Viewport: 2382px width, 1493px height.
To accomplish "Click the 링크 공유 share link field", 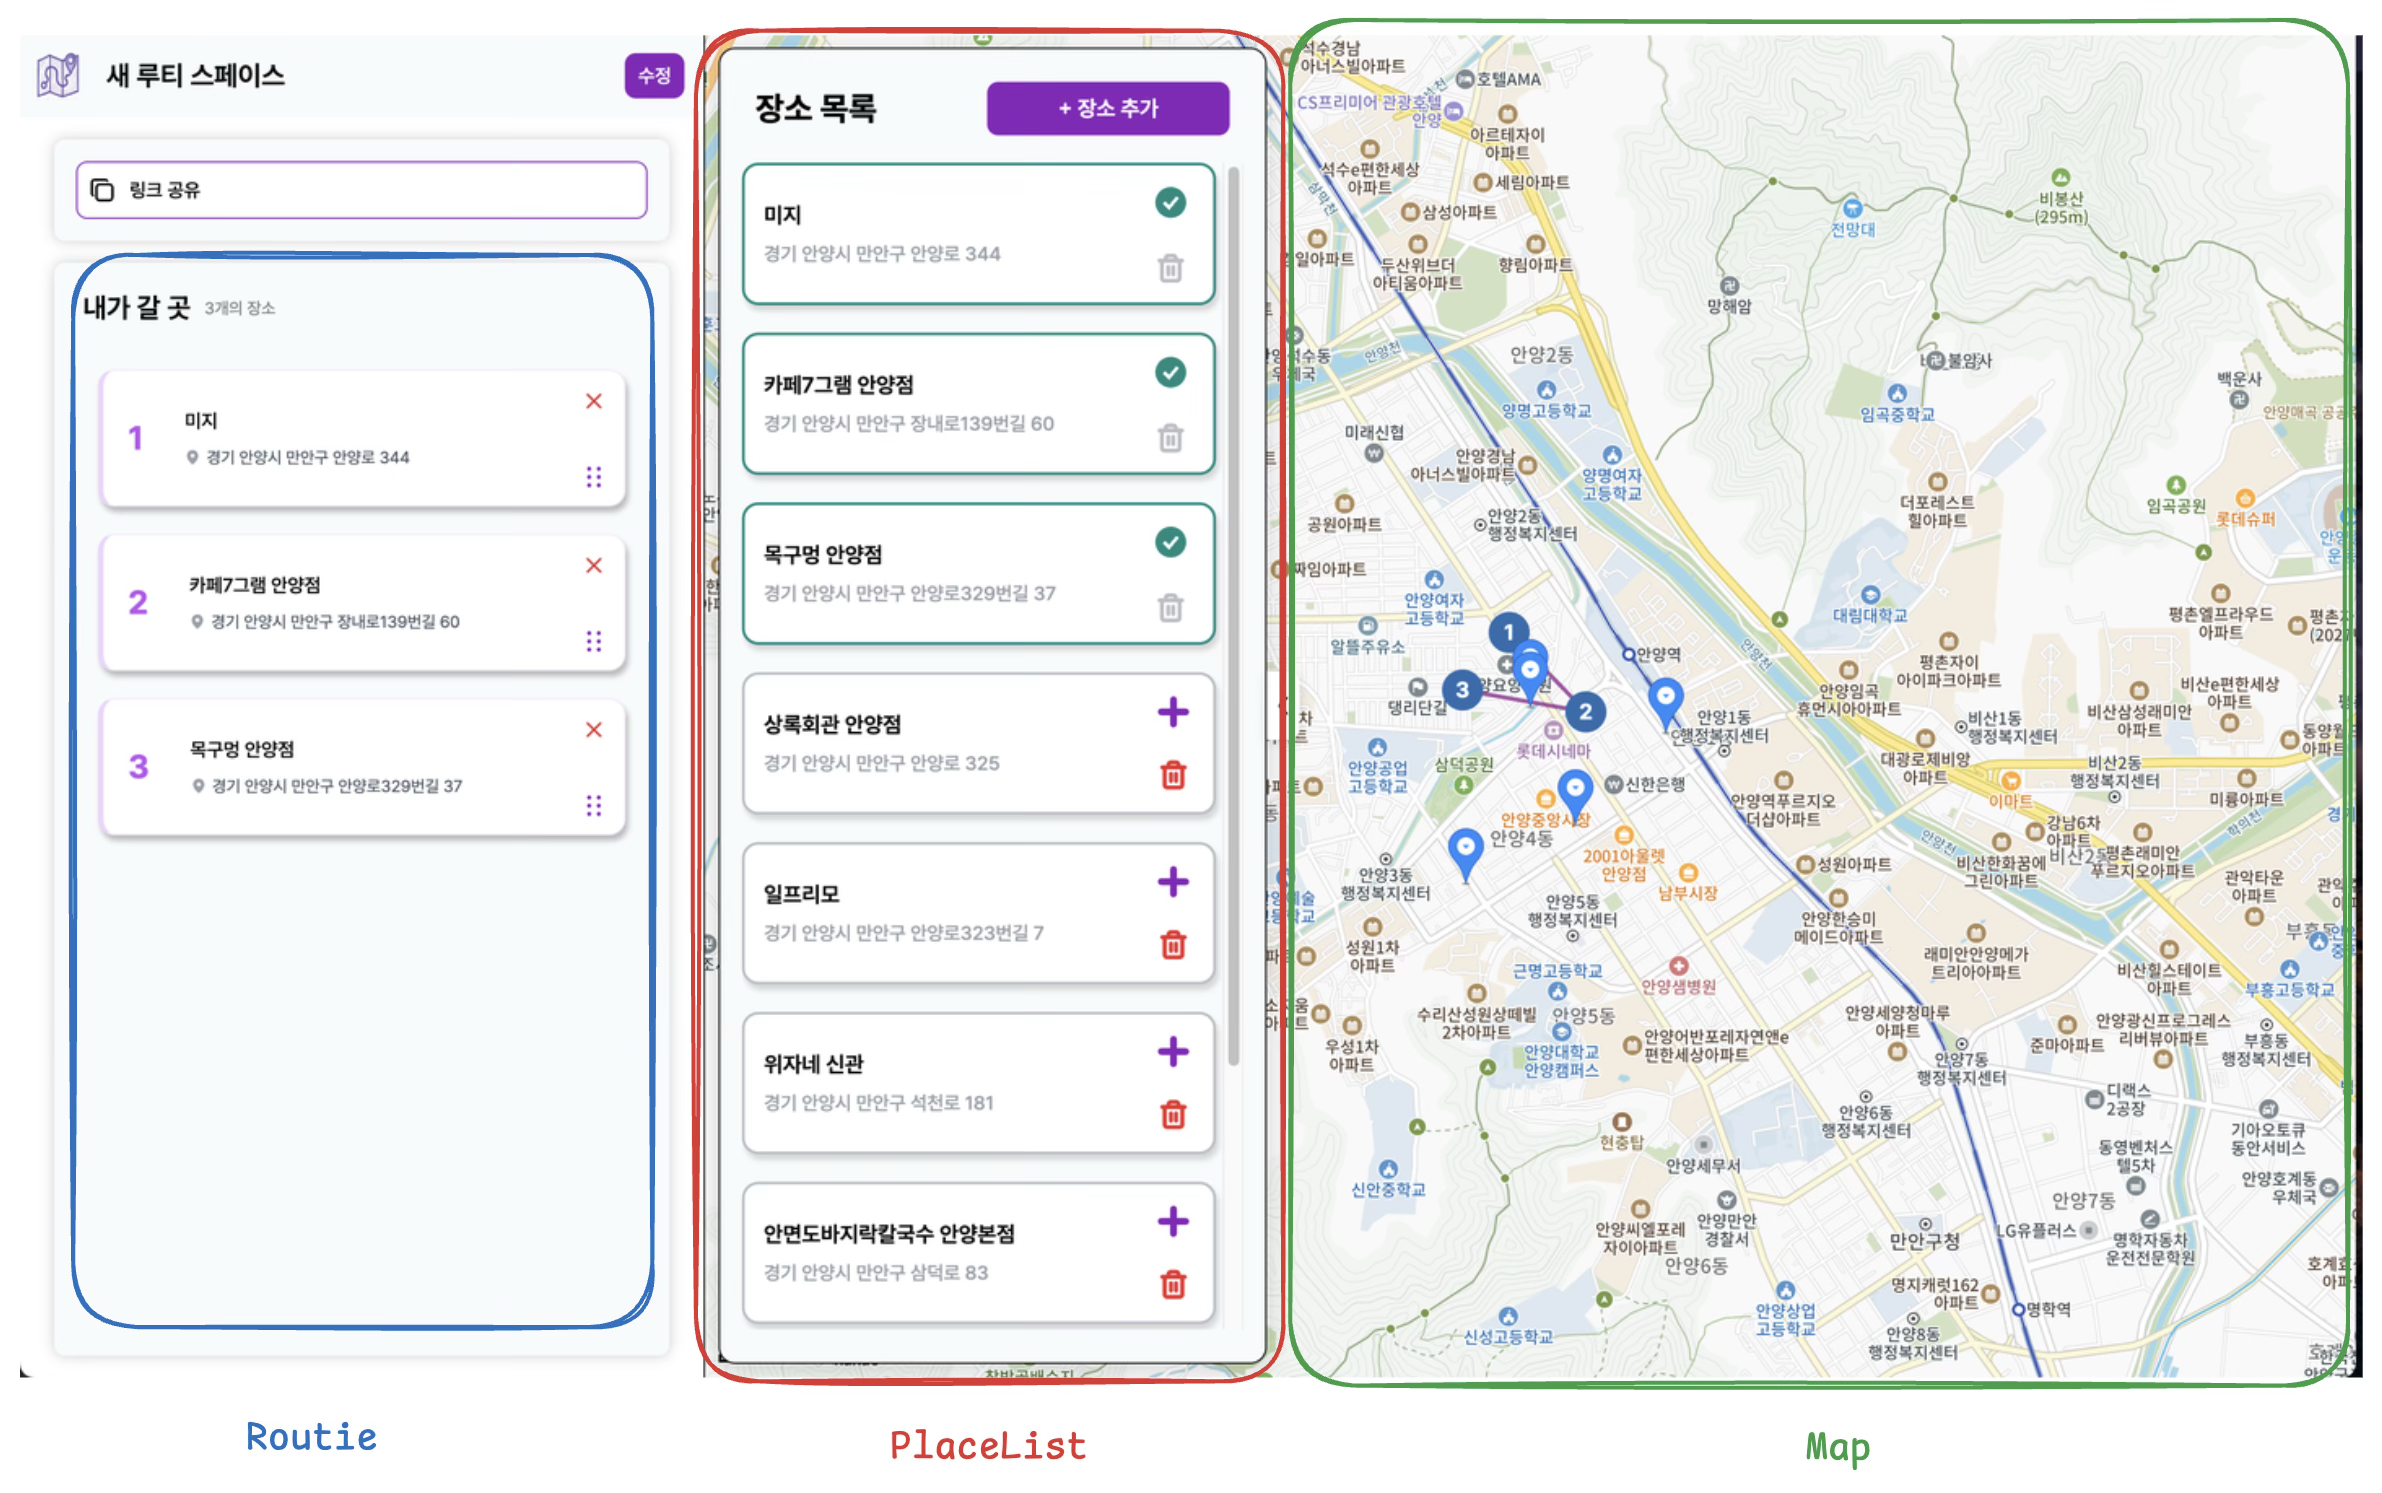I will [x=361, y=190].
